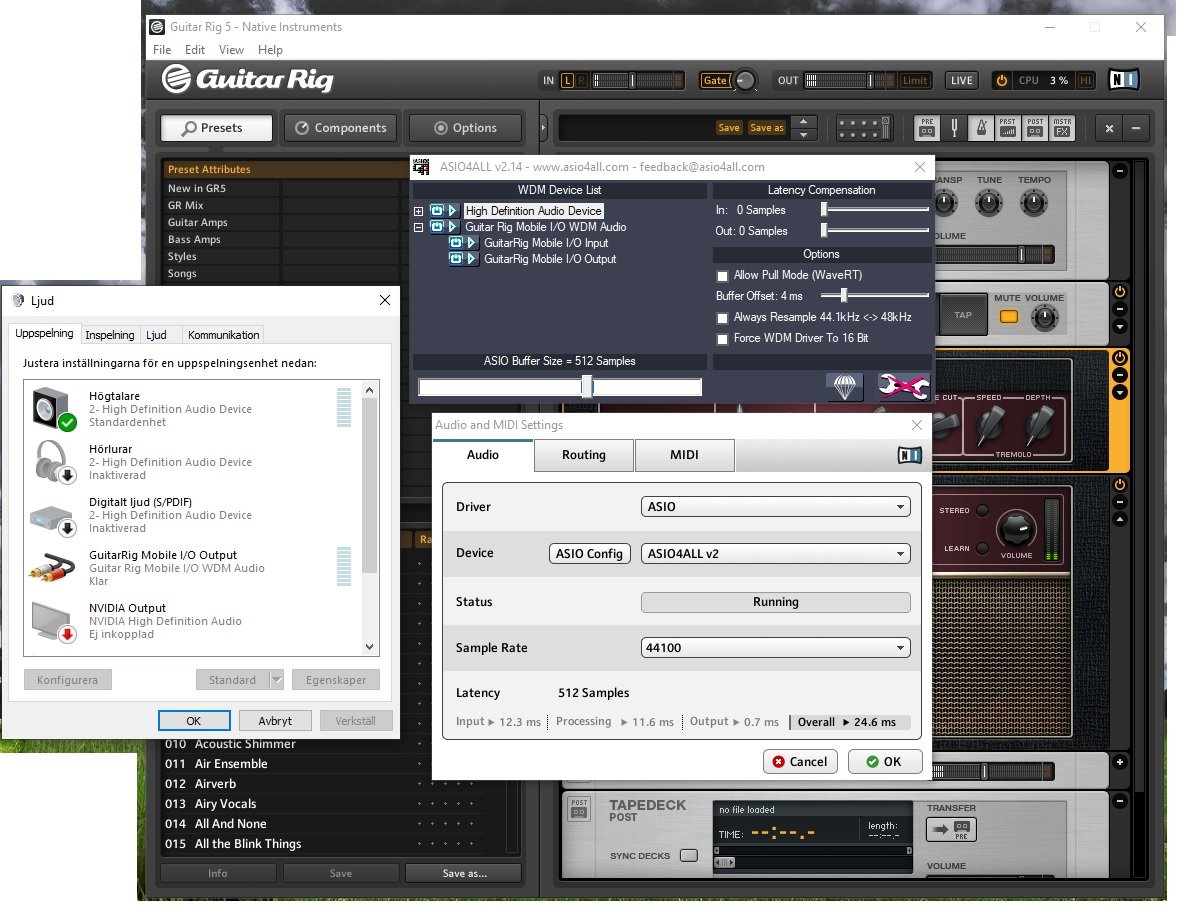Click the GuitarRig Mobile I/O Output cable icon
Image resolution: width=1193 pixels, height=918 pixels.
[x=52, y=567]
